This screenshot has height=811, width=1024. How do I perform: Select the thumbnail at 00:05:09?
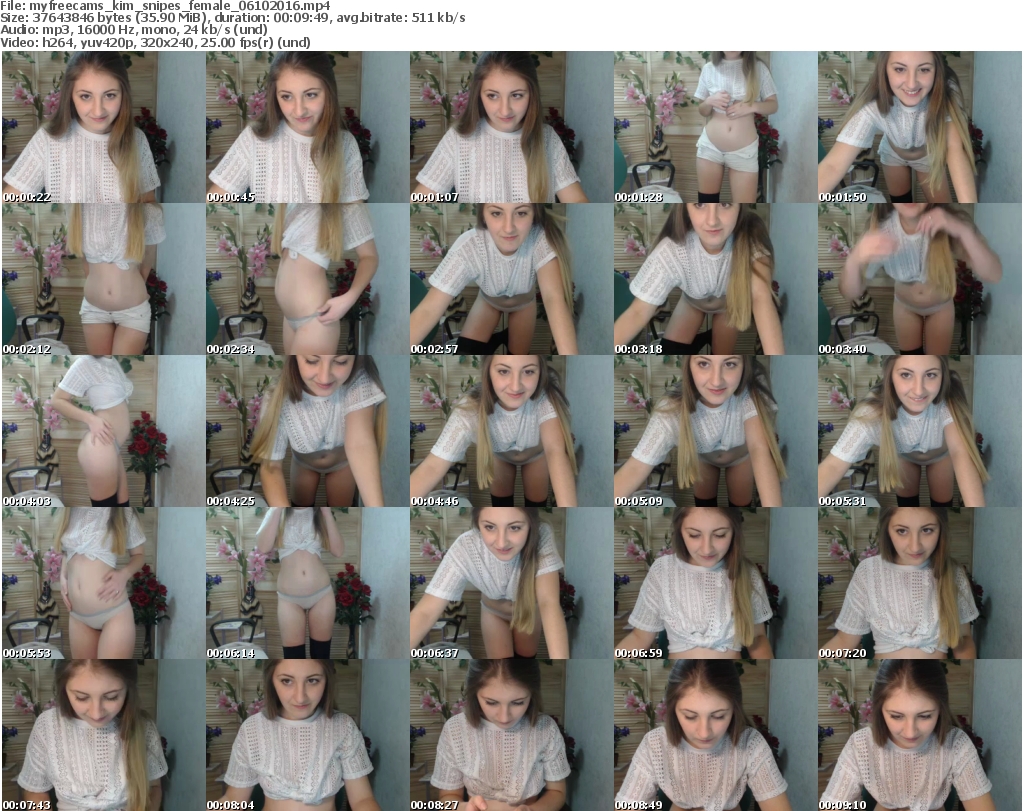[x=716, y=432]
